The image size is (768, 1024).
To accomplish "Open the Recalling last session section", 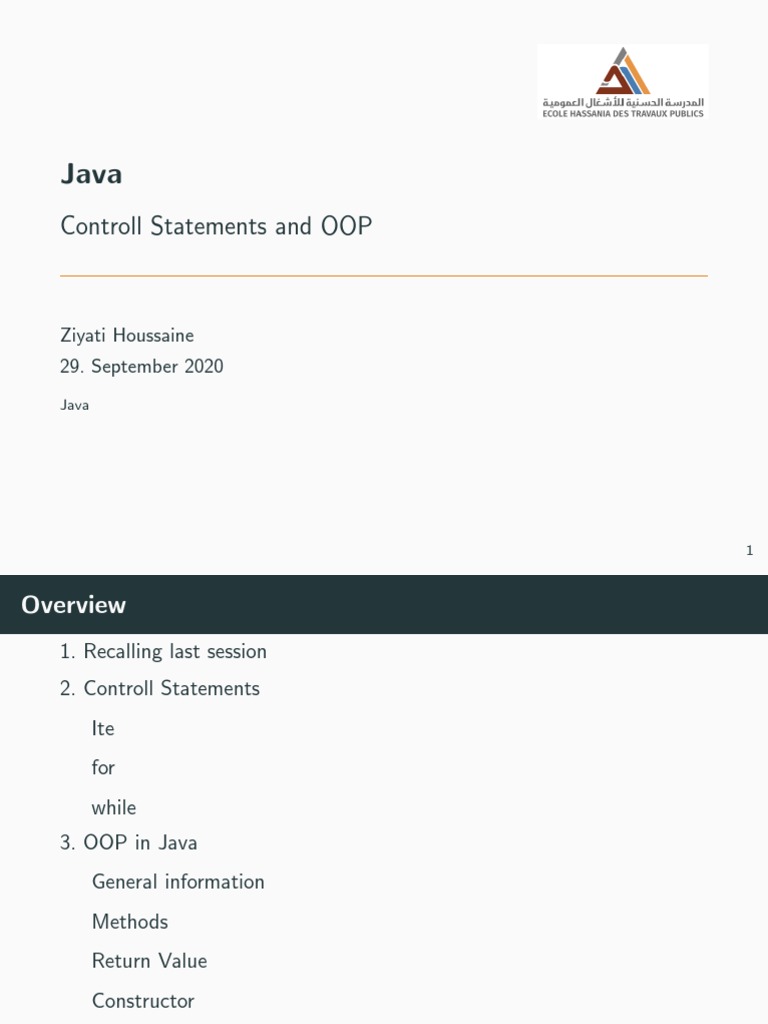I will (x=164, y=651).
